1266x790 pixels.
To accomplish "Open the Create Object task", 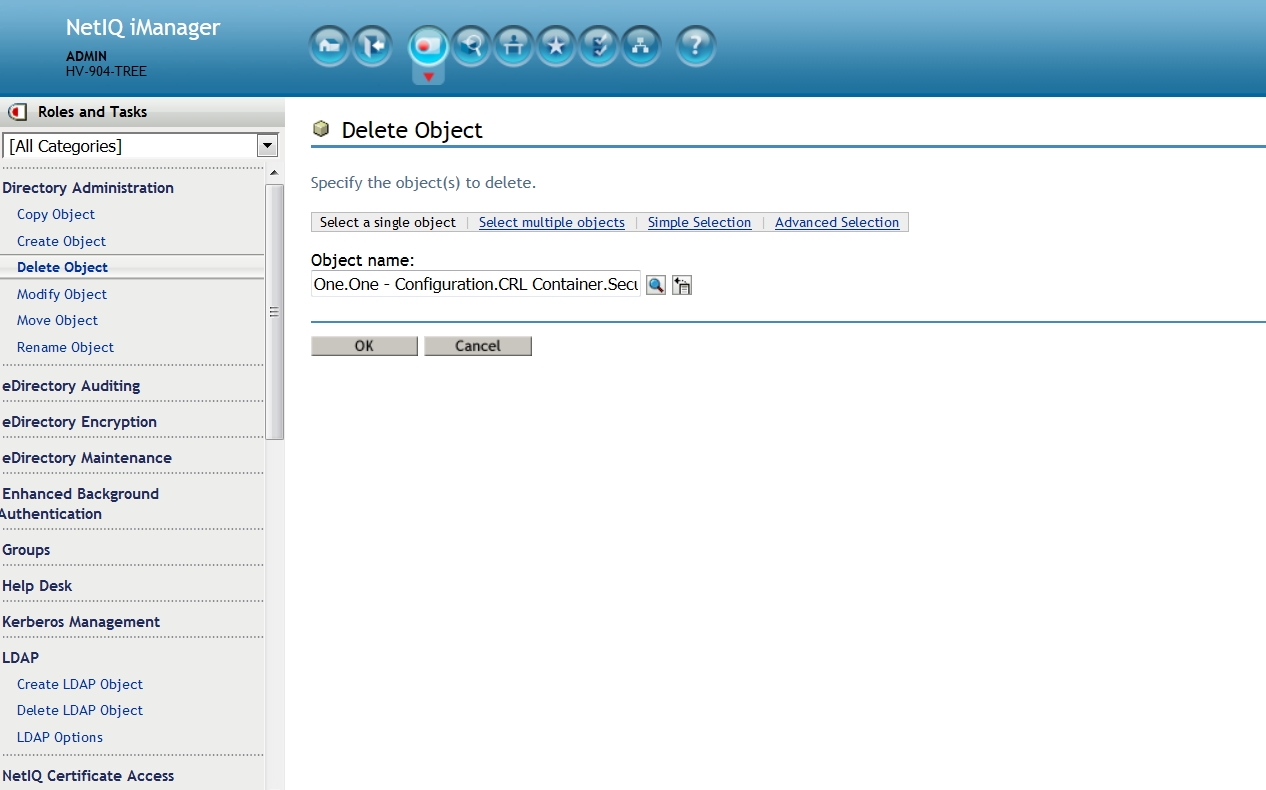I will (x=61, y=241).
